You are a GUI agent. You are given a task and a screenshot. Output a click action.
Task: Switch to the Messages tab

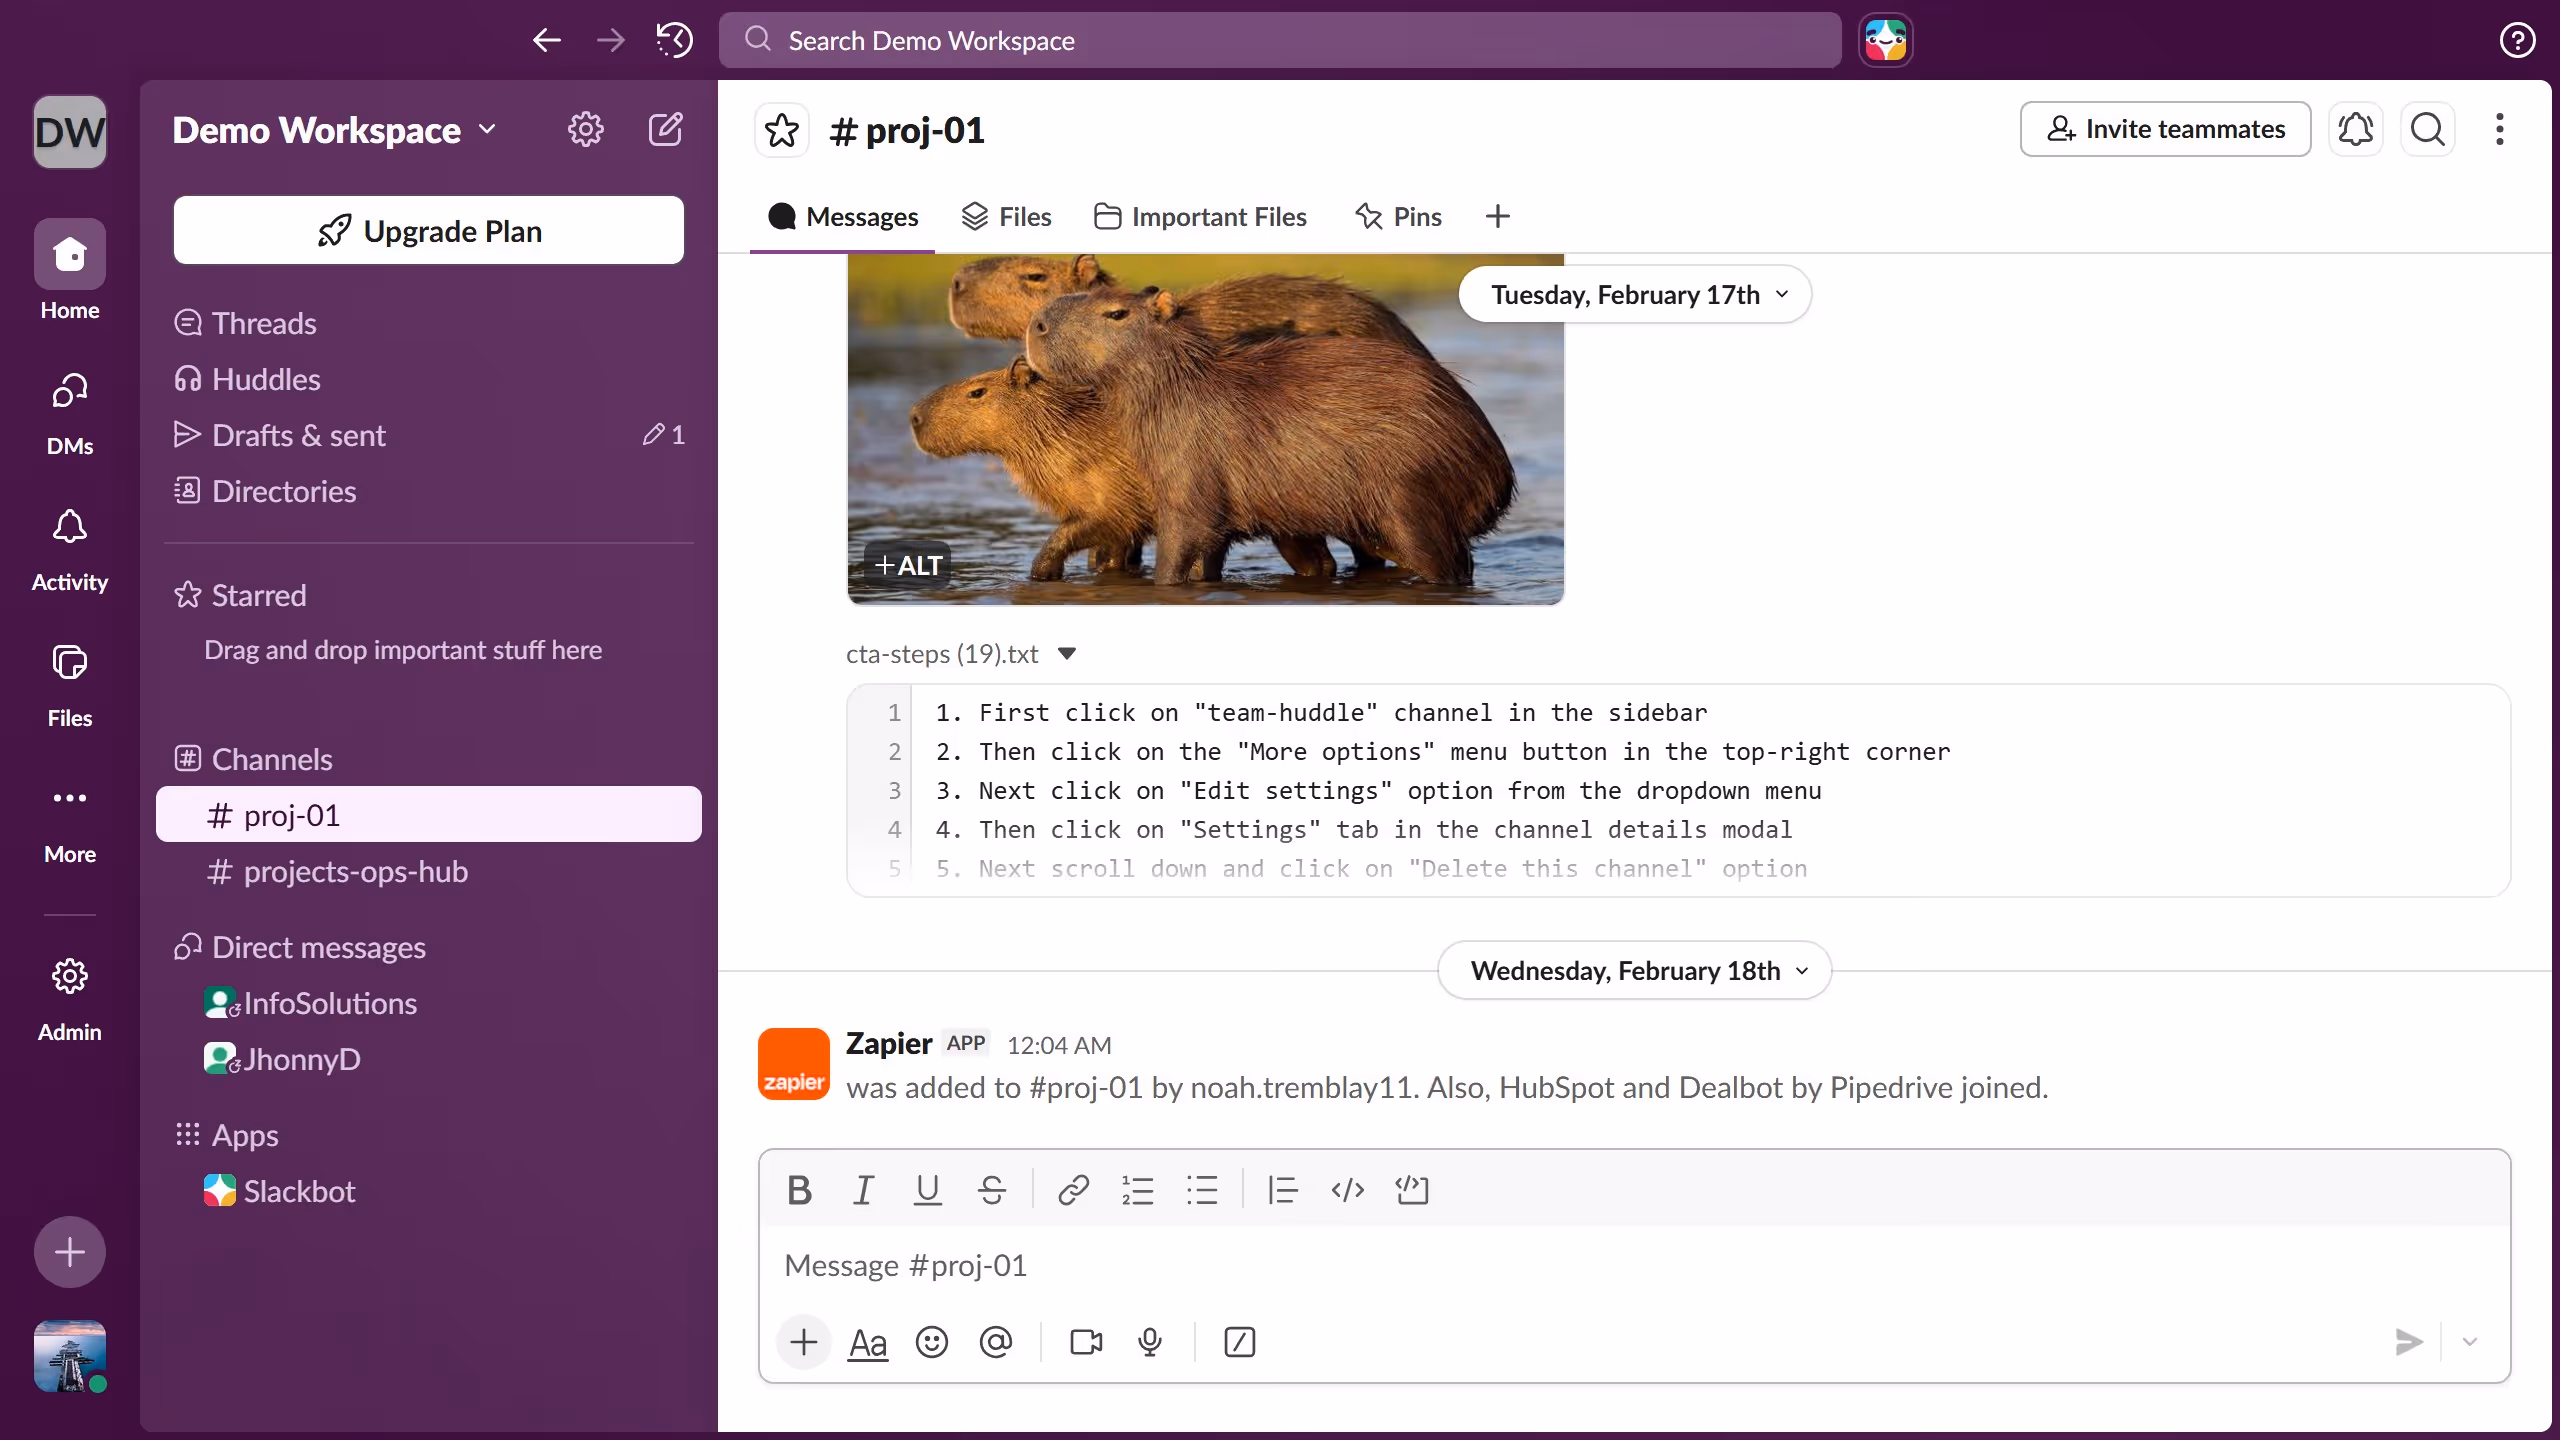tap(843, 217)
